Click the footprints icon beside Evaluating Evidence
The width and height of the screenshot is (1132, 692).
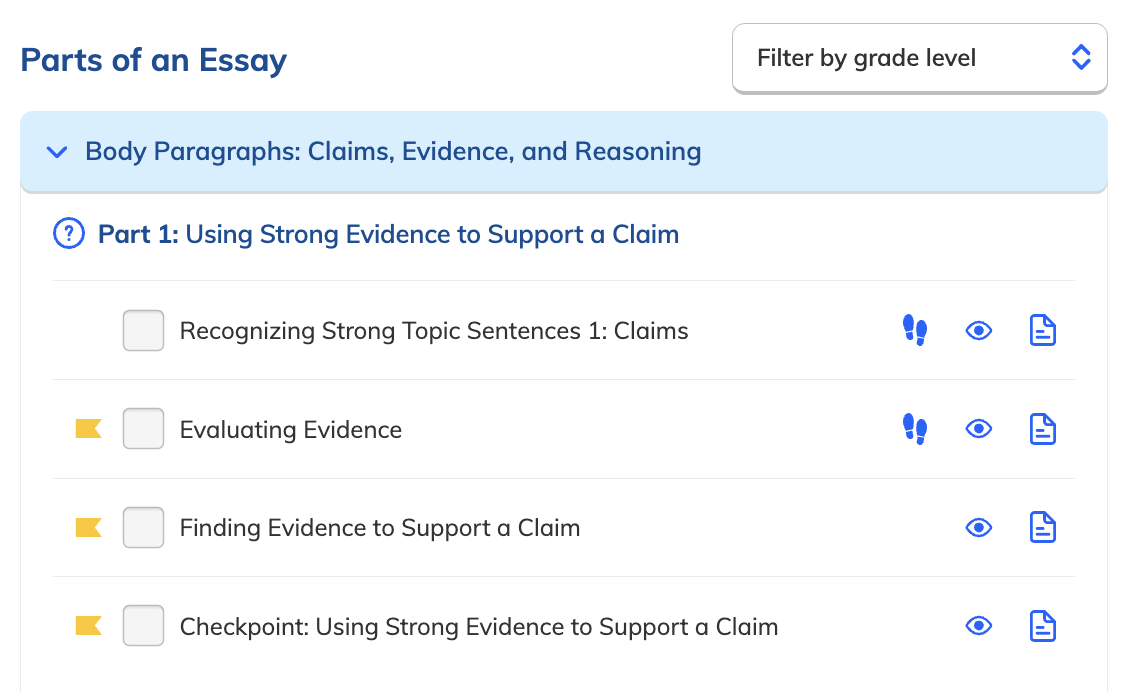[914, 428]
